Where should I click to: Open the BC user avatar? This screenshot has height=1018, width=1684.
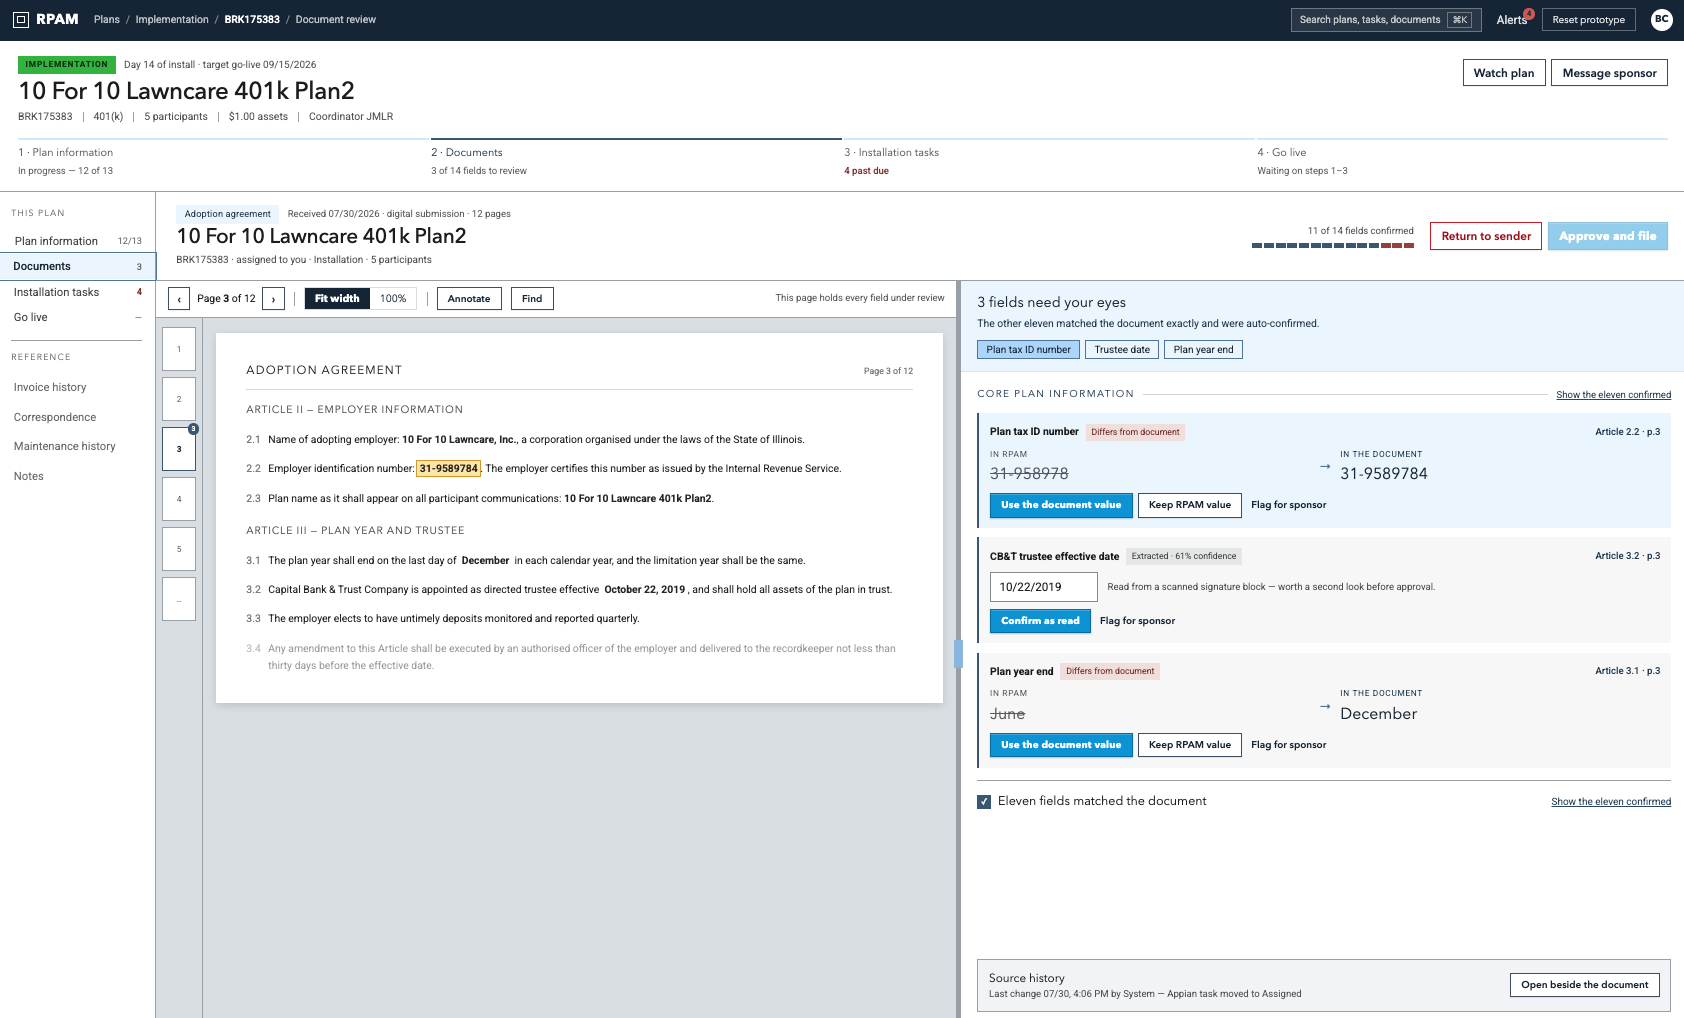1661,19
